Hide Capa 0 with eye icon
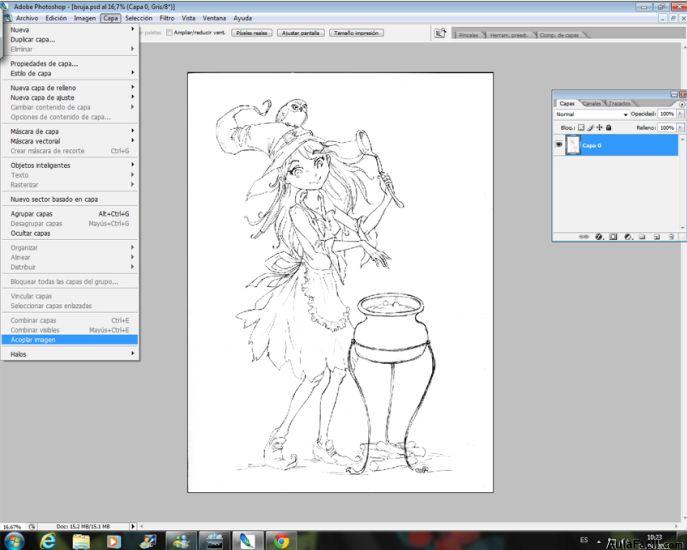Screen dimensions: 687x550 coord(559,145)
